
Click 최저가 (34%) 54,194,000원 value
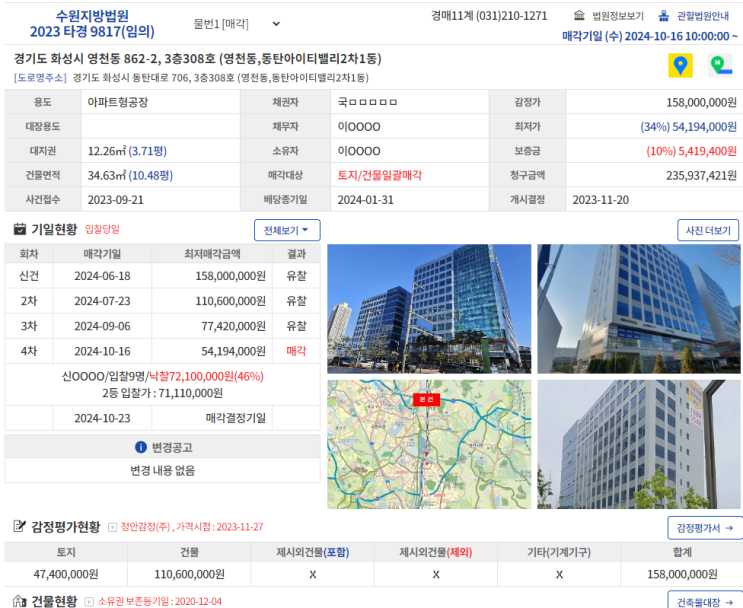pos(689,127)
